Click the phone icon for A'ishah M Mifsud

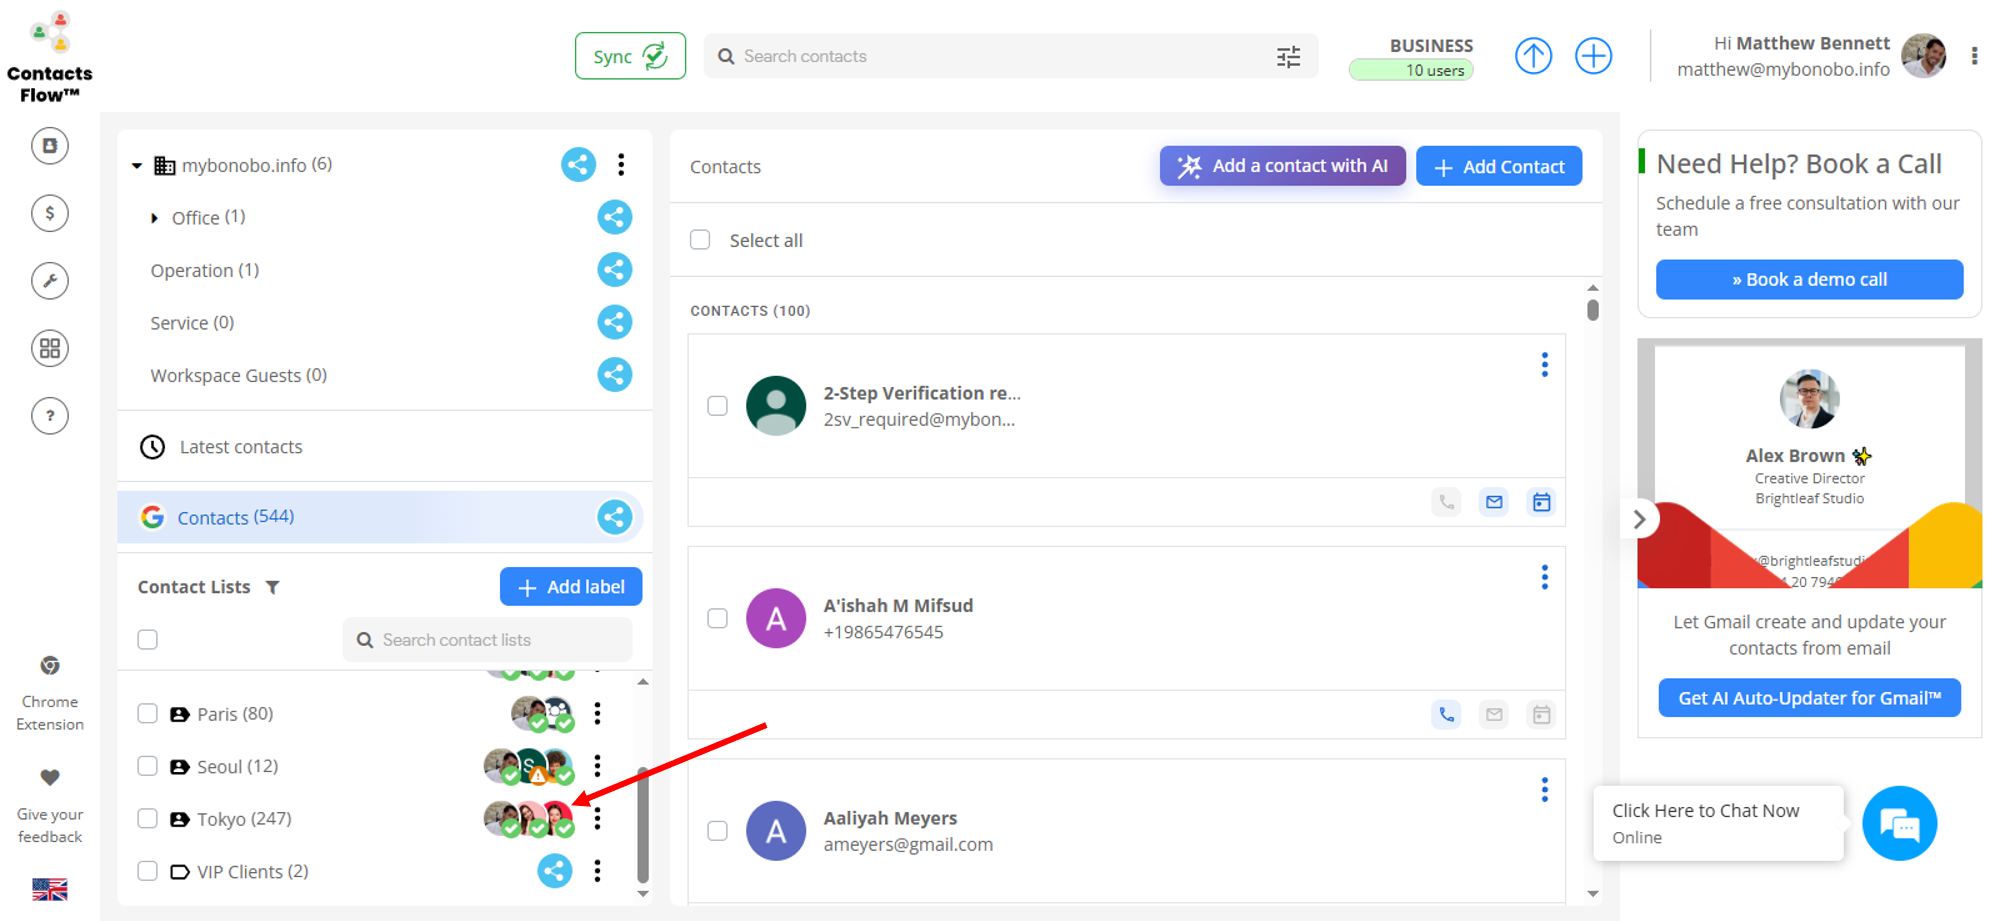point(1446,714)
